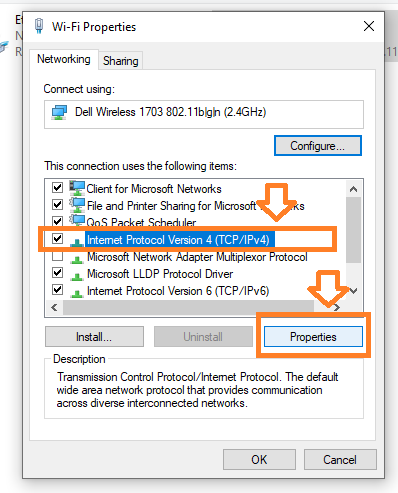Click the Client for Microsoft Networks icon
398x493 pixels.
coord(77,188)
